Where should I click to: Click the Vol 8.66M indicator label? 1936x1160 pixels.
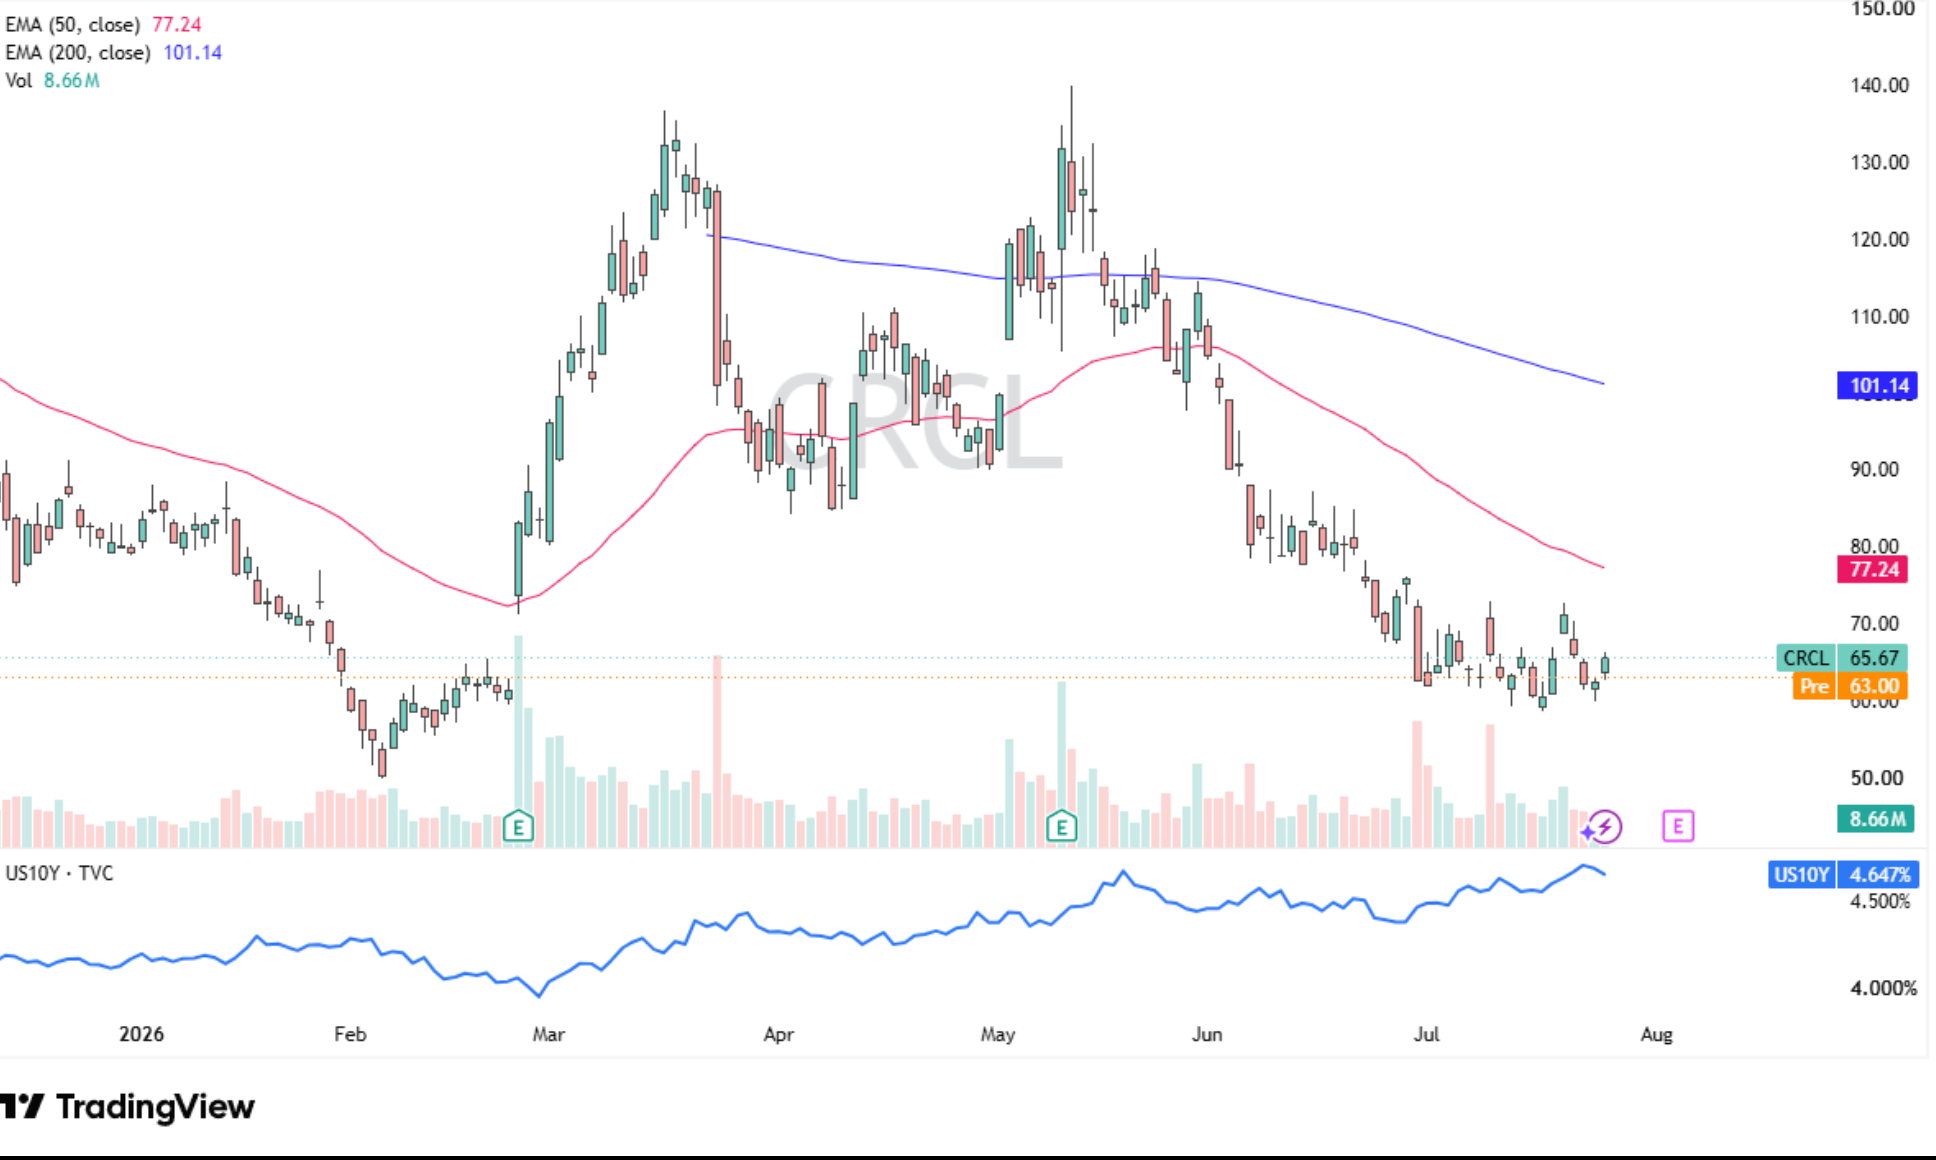(x=52, y=80)
